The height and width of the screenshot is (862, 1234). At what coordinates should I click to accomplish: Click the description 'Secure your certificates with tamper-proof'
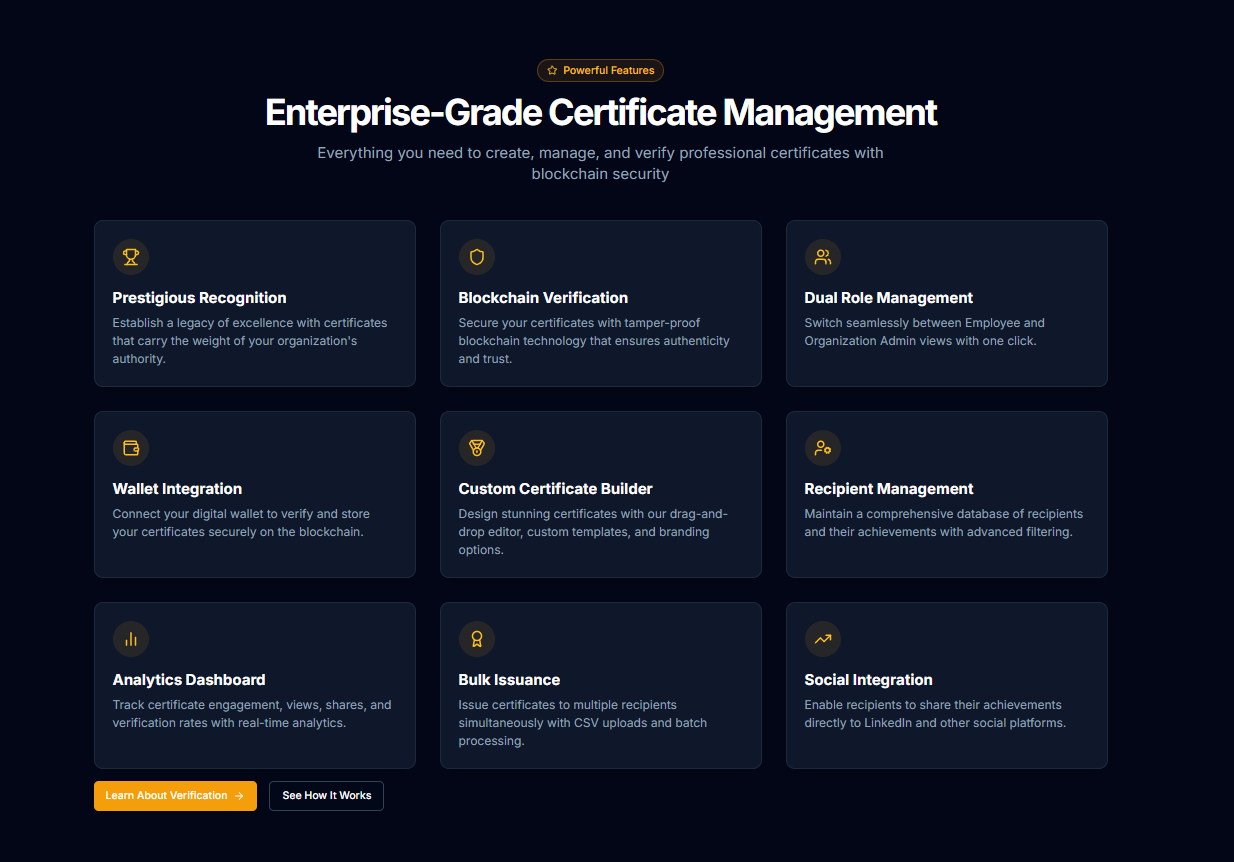(x=594, y=341)
